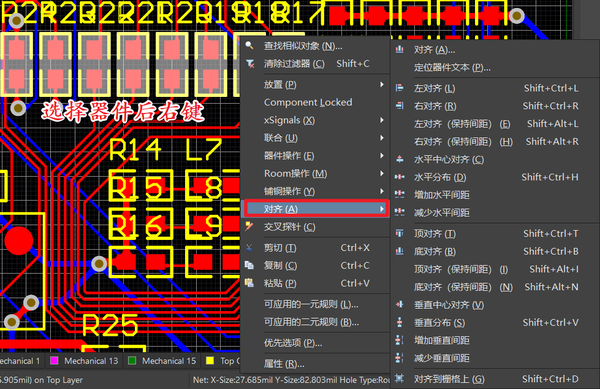Open the highlighted 对齐 (A) menu entry

click(316, 209)
